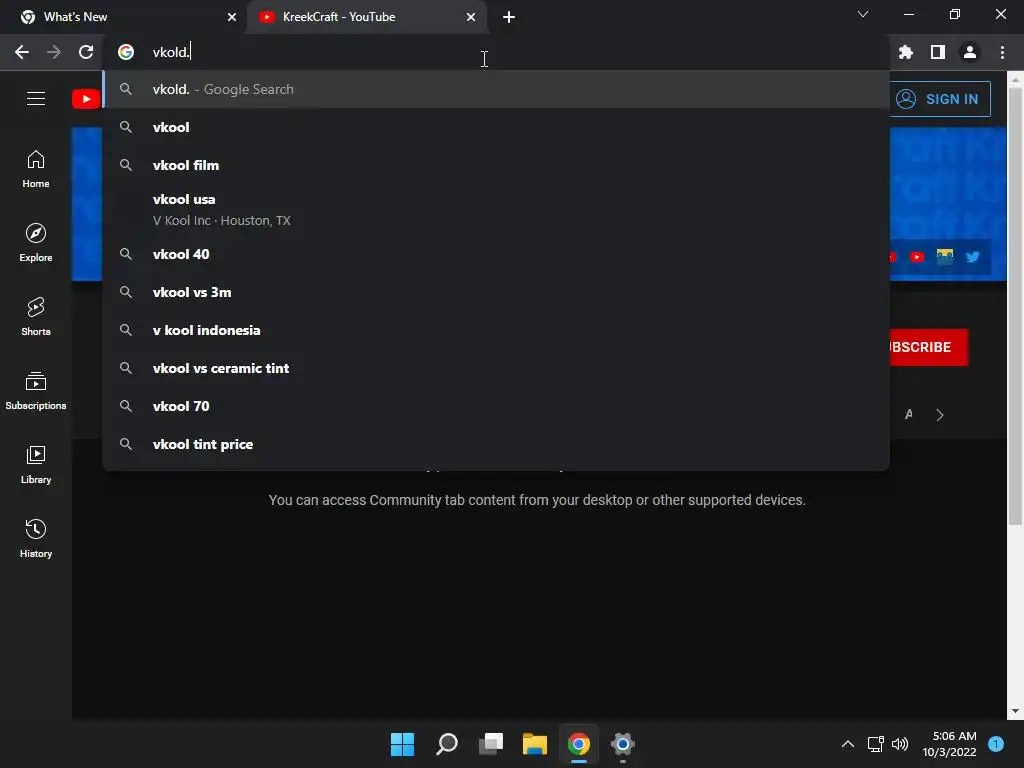Choose the 'vkool film' suggestion
Viewport: 1024px width, 768px height.
(496, 165)
